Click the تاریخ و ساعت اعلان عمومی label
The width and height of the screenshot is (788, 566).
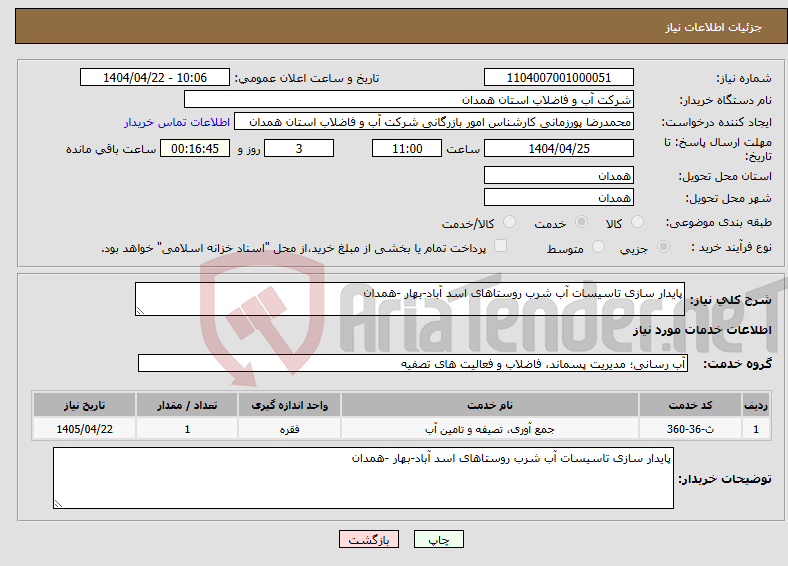(x=307, y=78)
